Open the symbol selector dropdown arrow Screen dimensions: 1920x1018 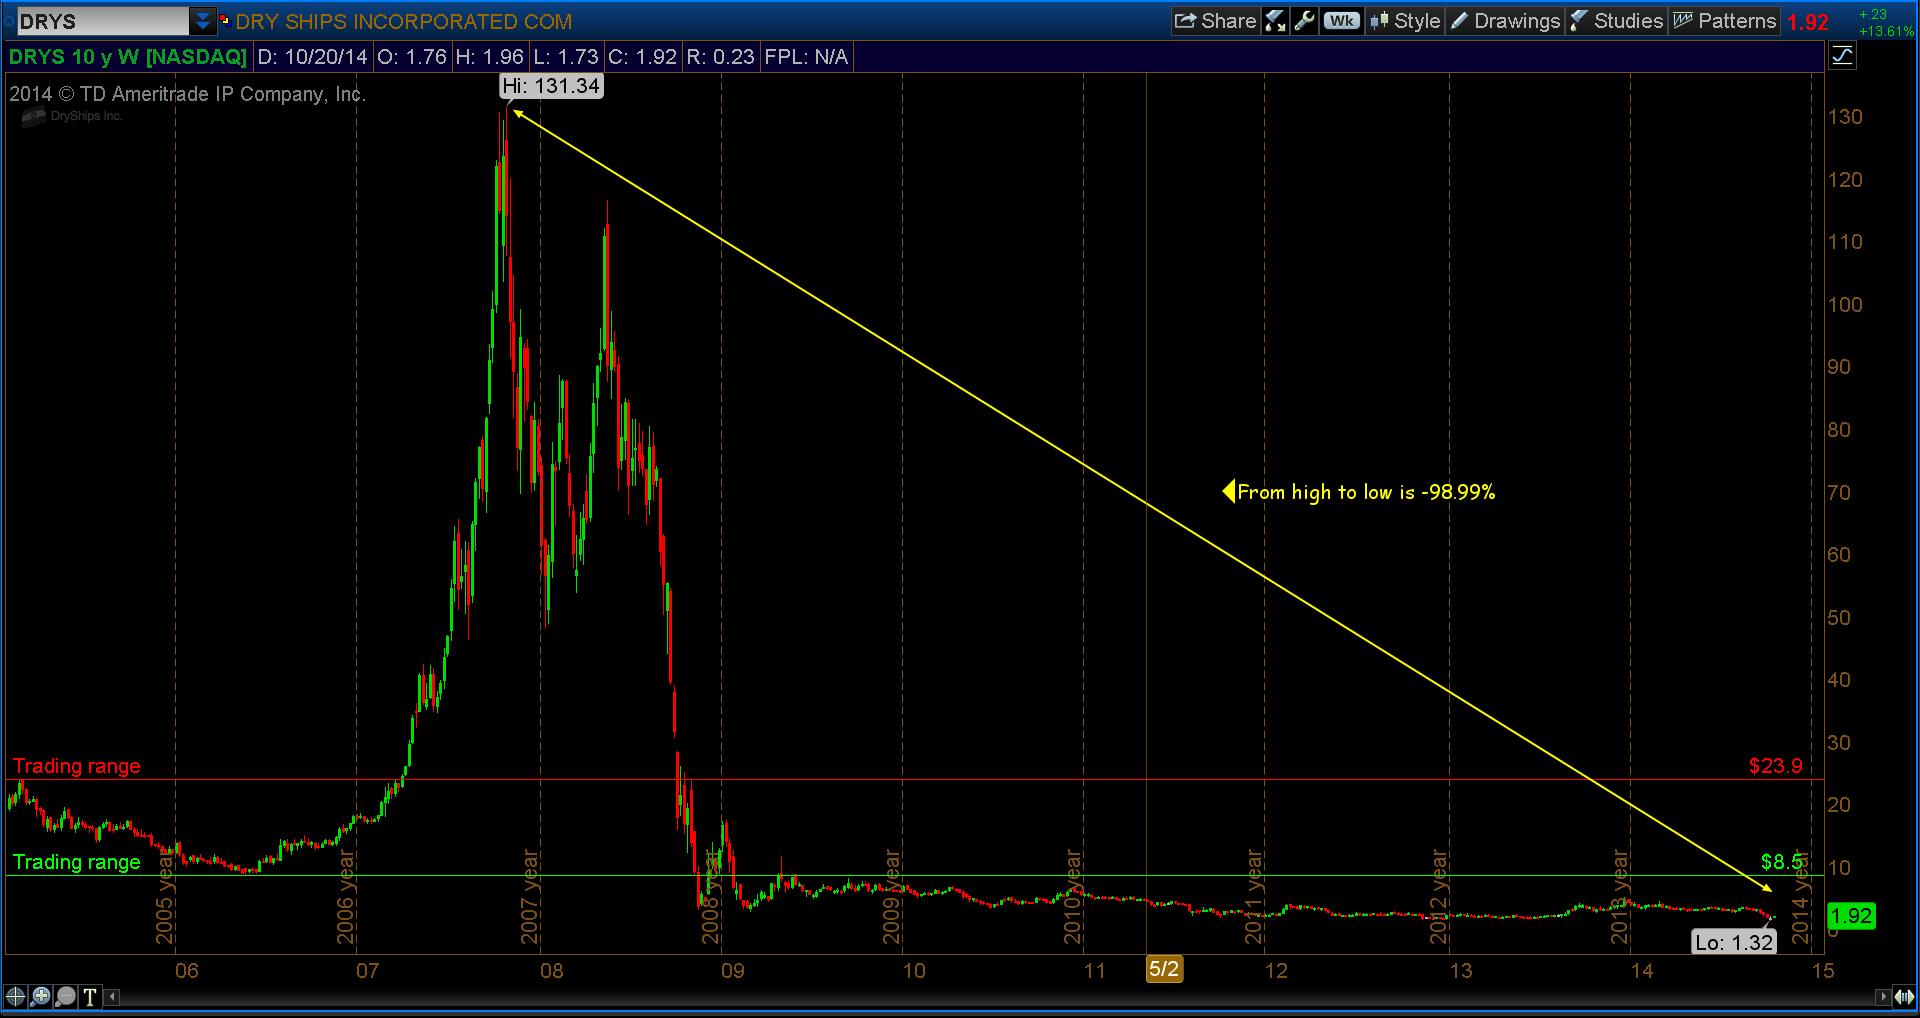(x=203, y=21)
